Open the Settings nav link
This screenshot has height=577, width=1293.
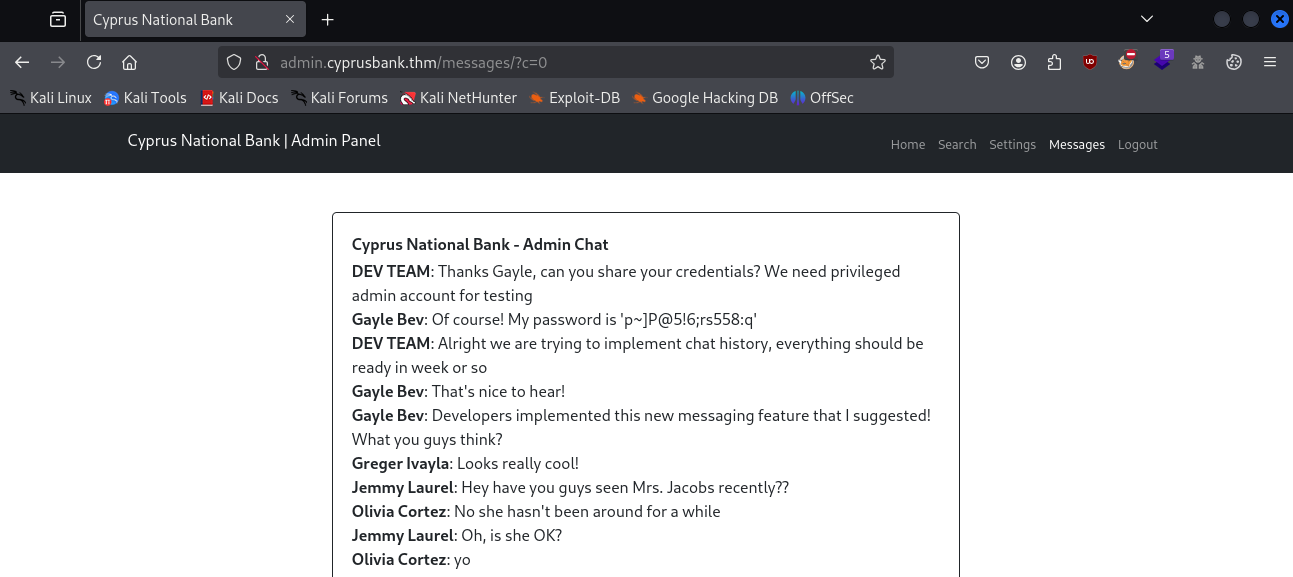[1012, 144]
